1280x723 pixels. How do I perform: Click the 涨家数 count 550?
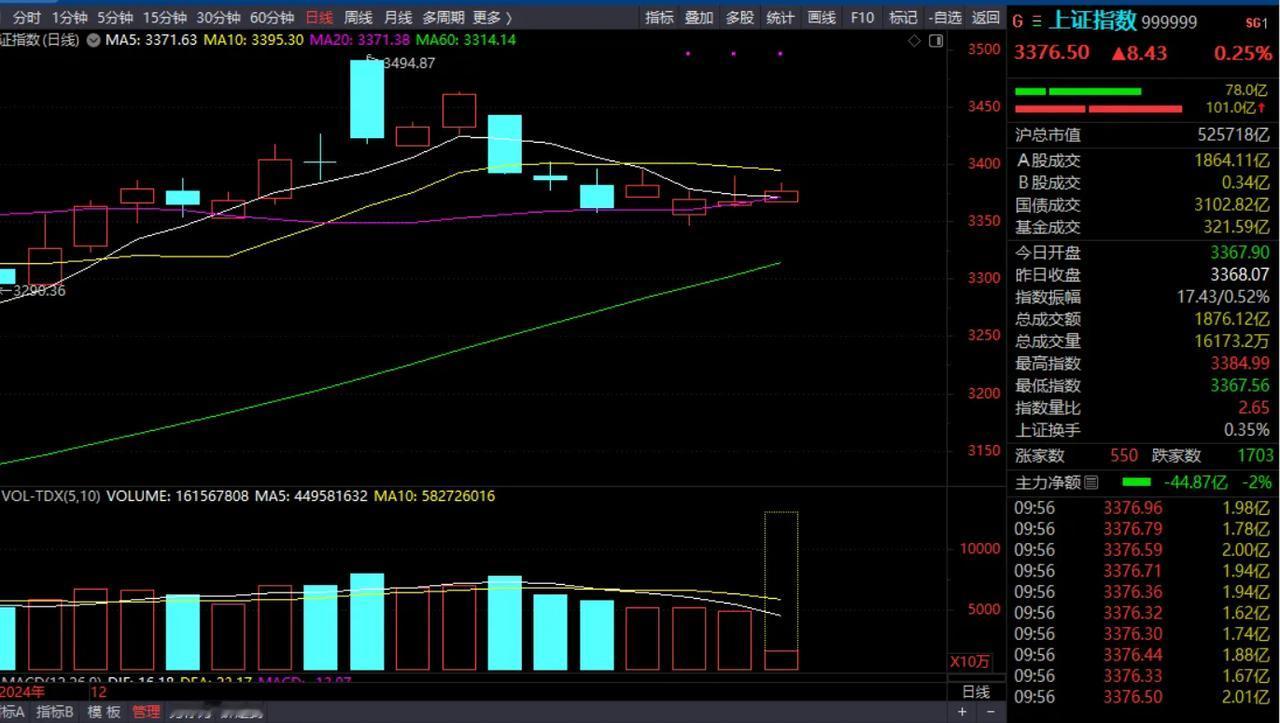1123,455
